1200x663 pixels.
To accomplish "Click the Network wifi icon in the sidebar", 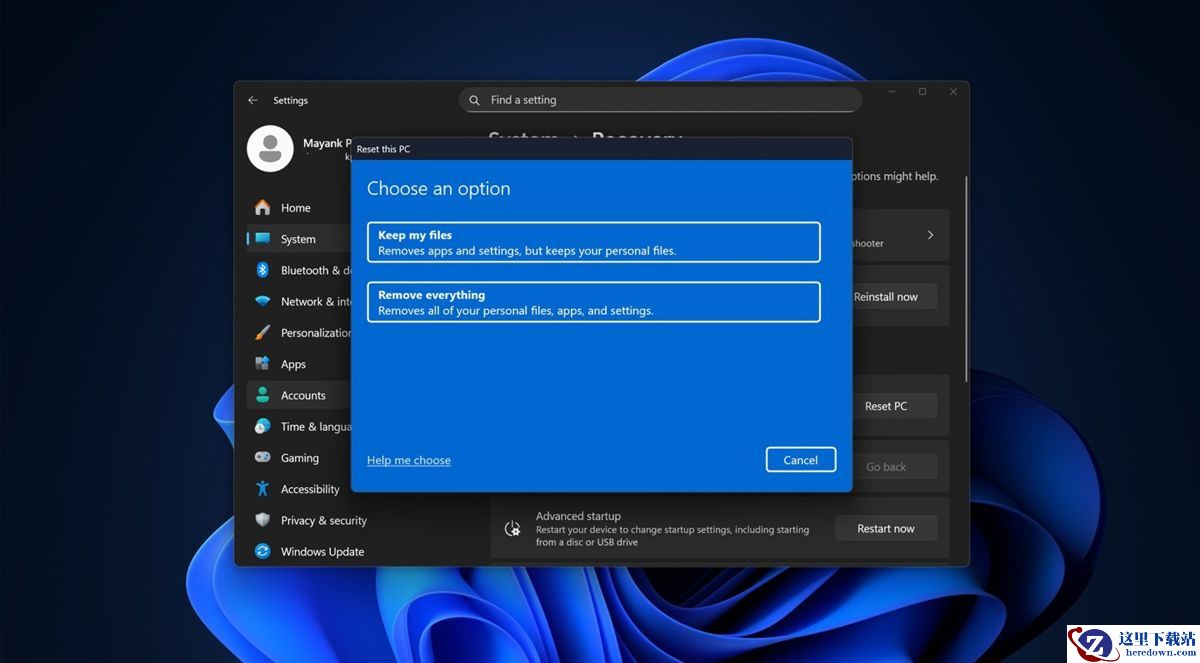I will point(262,301).
